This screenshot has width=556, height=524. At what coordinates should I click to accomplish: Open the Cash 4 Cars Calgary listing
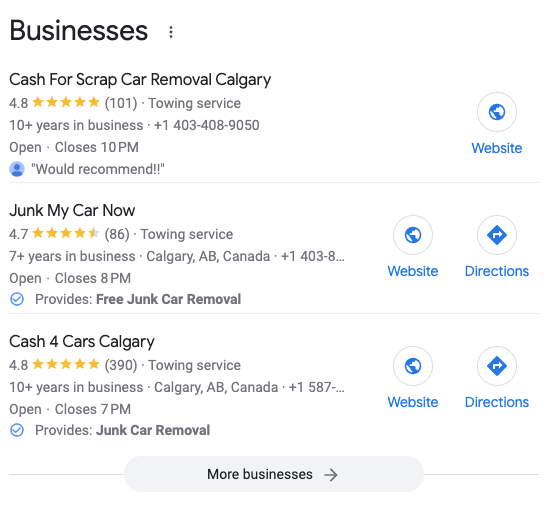82,341
